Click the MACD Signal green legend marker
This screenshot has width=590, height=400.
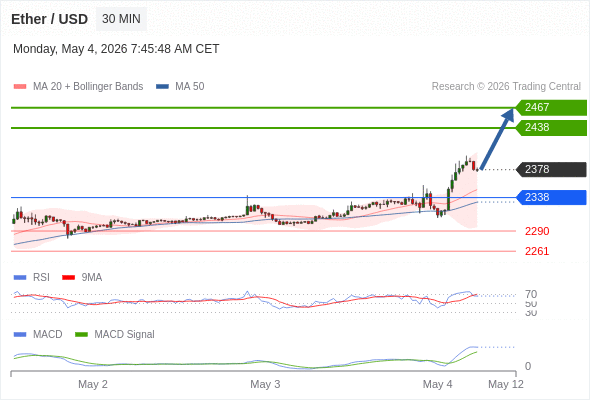tap(81, 335)
